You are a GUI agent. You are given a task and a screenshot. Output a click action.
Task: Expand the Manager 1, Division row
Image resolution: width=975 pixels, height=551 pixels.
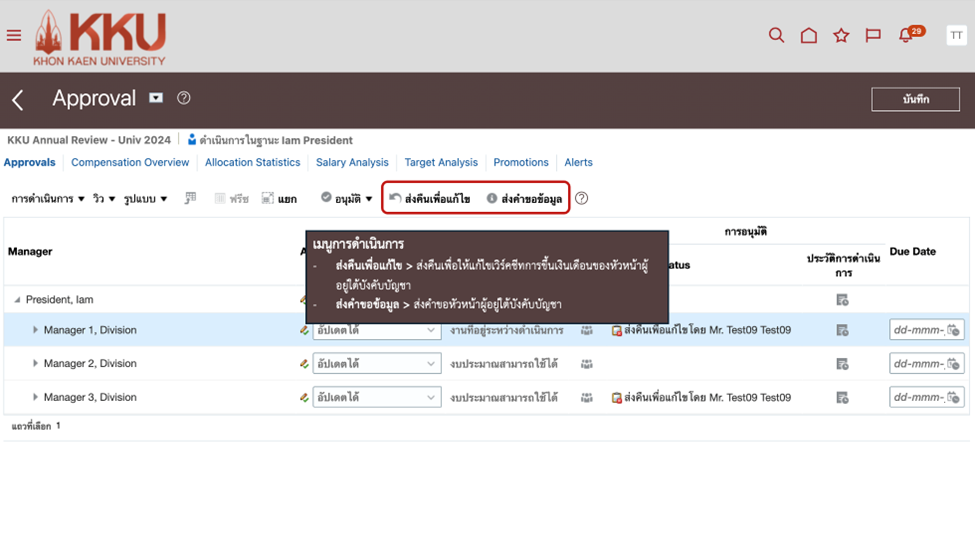coord(35,330)
